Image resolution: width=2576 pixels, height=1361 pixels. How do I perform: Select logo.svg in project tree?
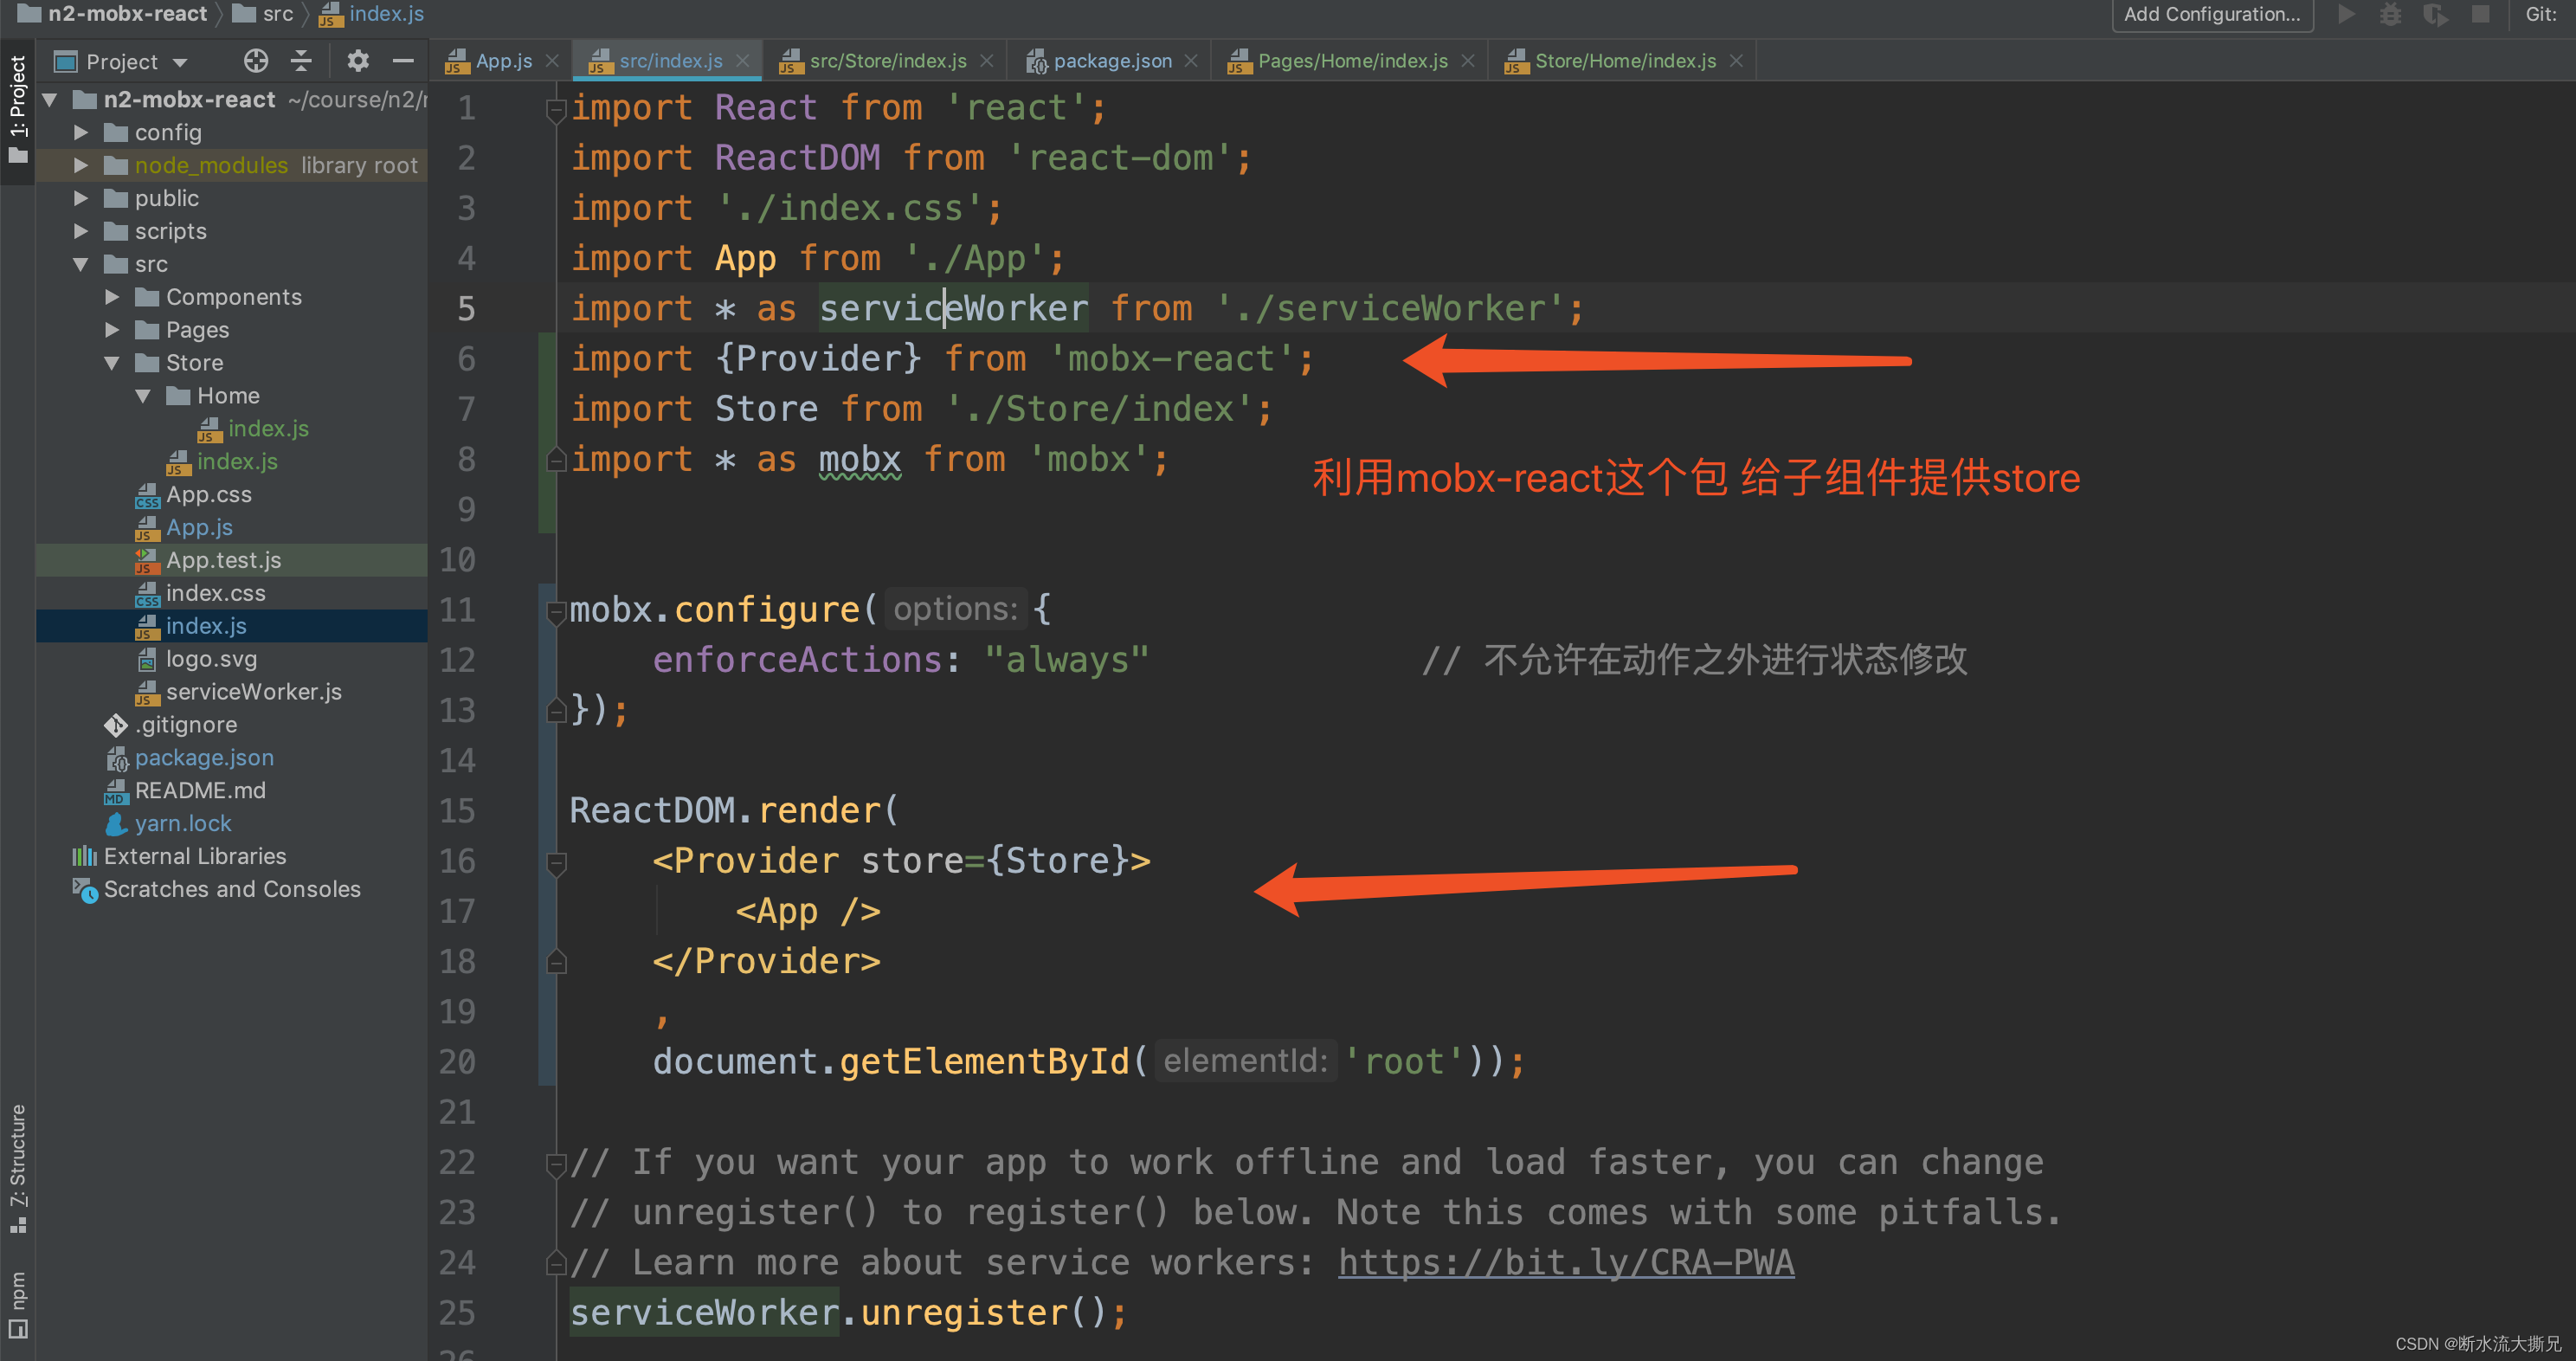click(x=211, y=660)
